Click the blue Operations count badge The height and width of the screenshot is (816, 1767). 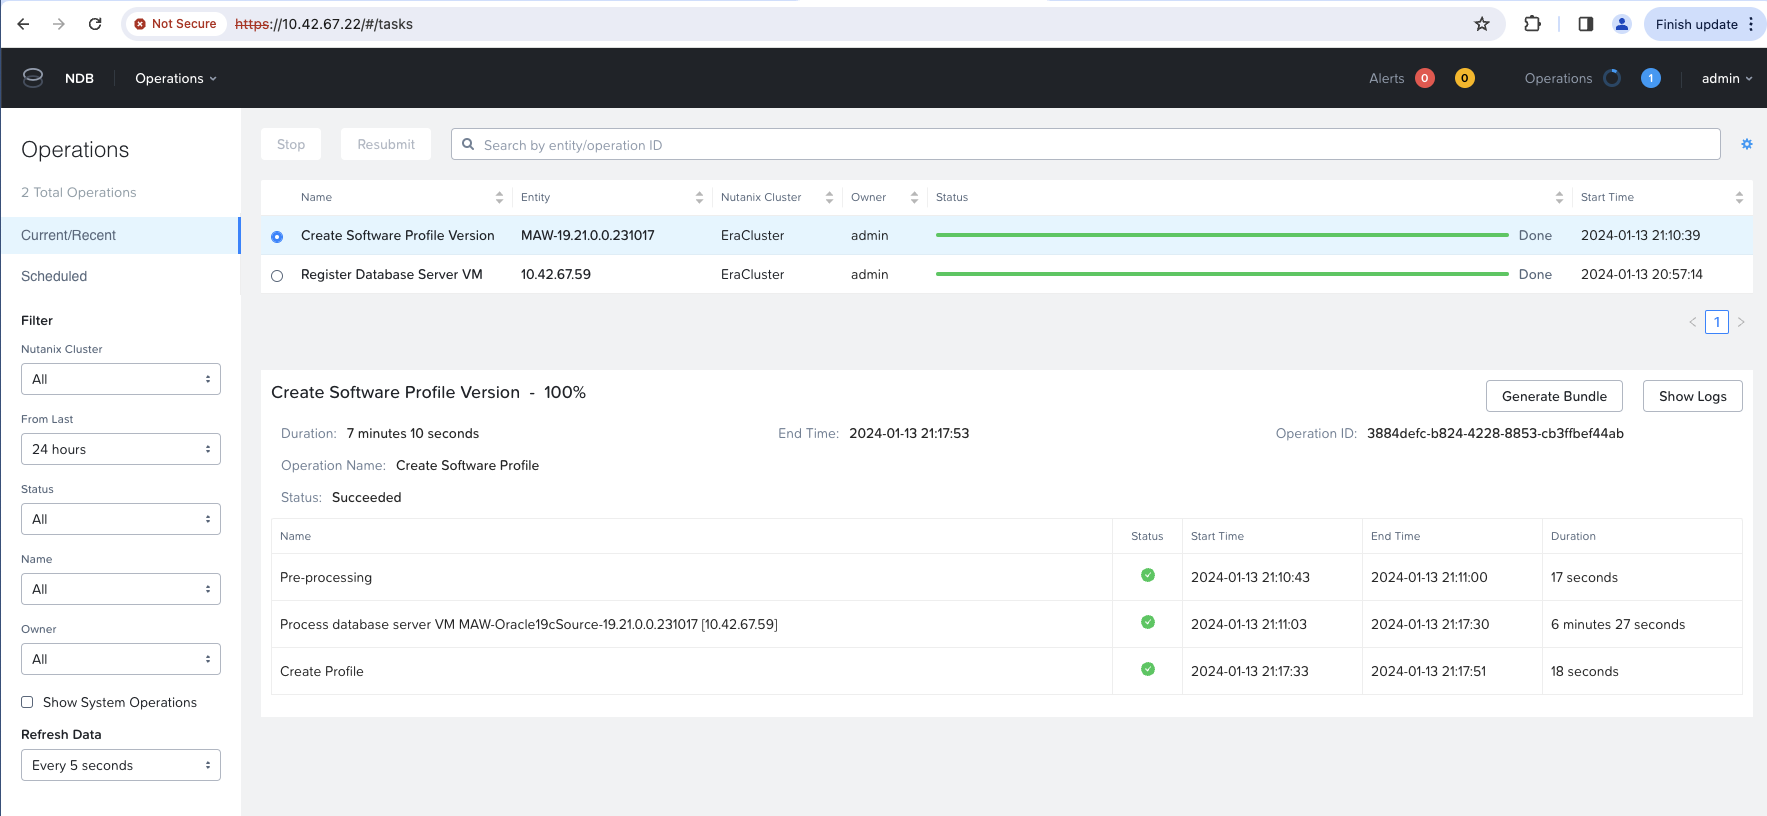point(1650,78)
